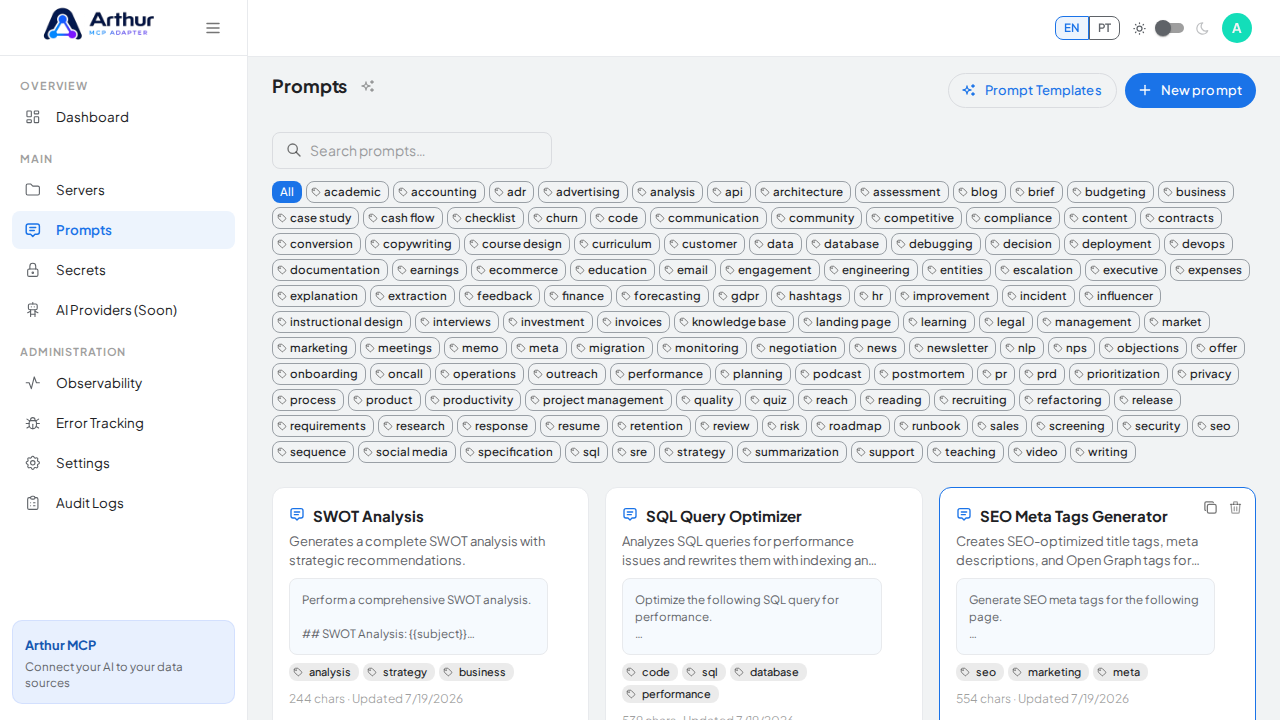The height and width of the screenshot is (720, 1280).
Task: Duplicate the SEO Meta Tags Generator prompt
Action: click(1210, 508)
